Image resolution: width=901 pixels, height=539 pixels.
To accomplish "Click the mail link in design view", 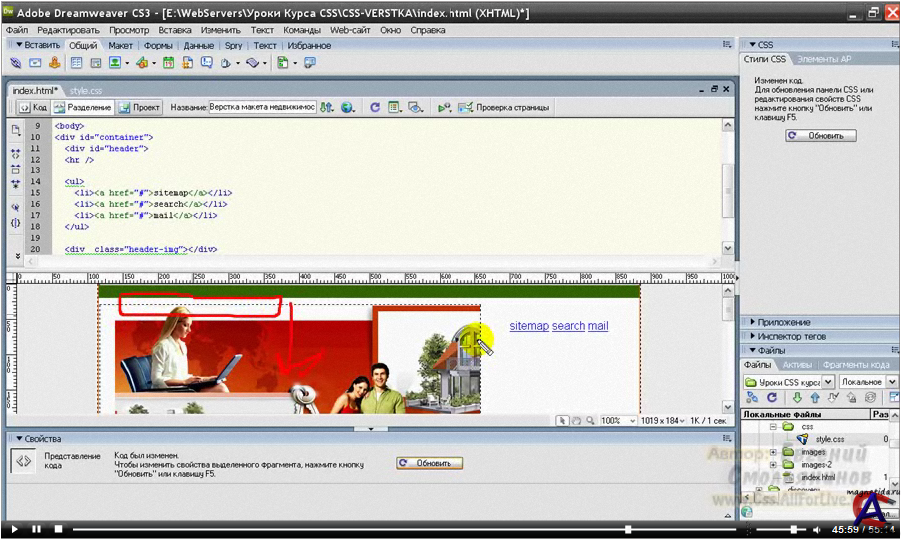I will (x=598, y=326).
